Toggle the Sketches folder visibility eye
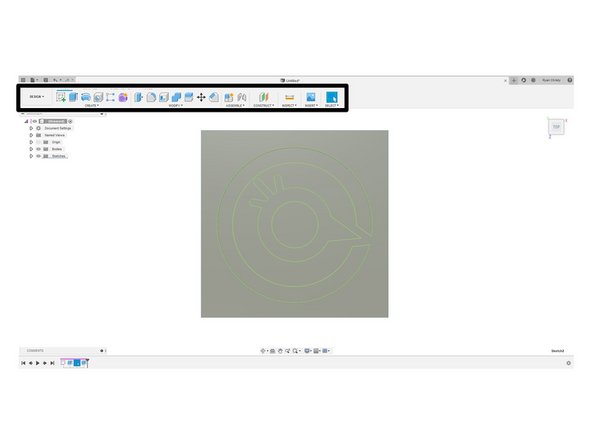 pos(39,156)
